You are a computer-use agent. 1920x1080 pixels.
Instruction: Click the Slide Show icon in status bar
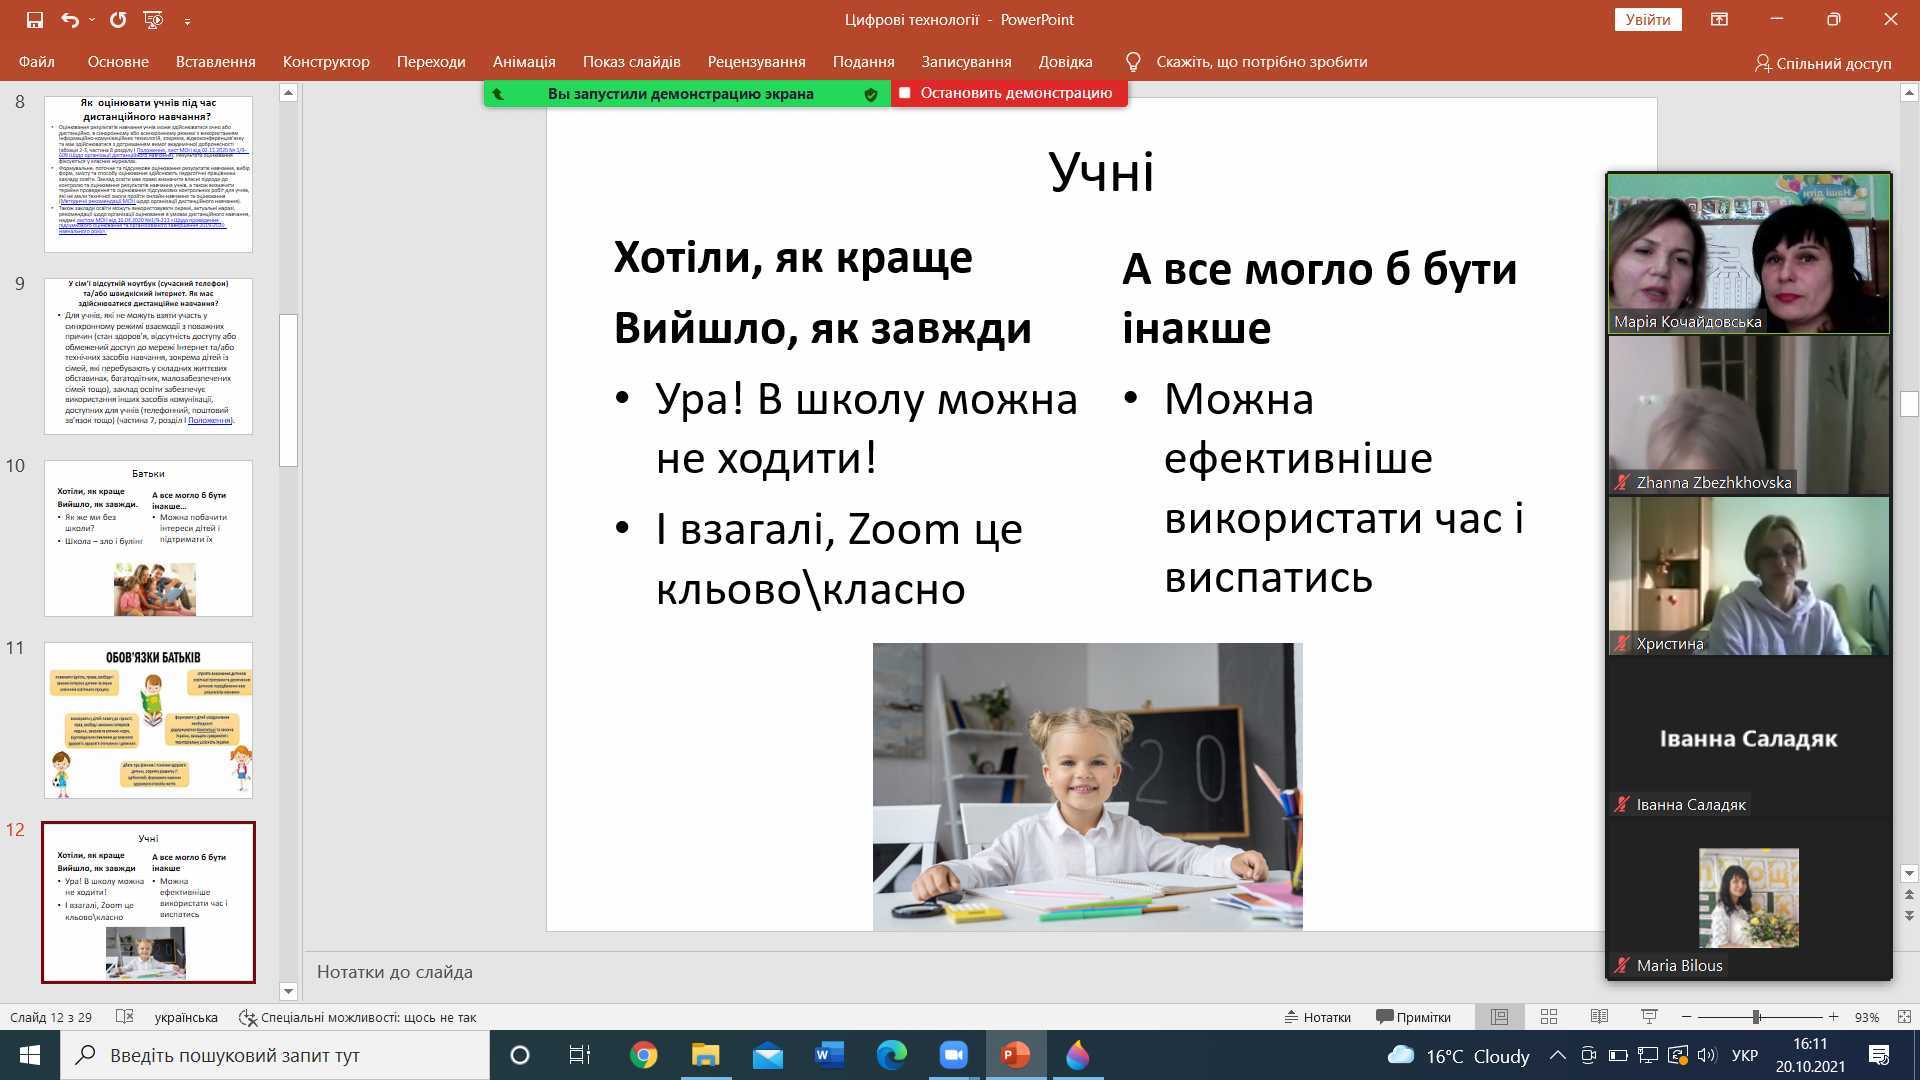(1649, 1017)
